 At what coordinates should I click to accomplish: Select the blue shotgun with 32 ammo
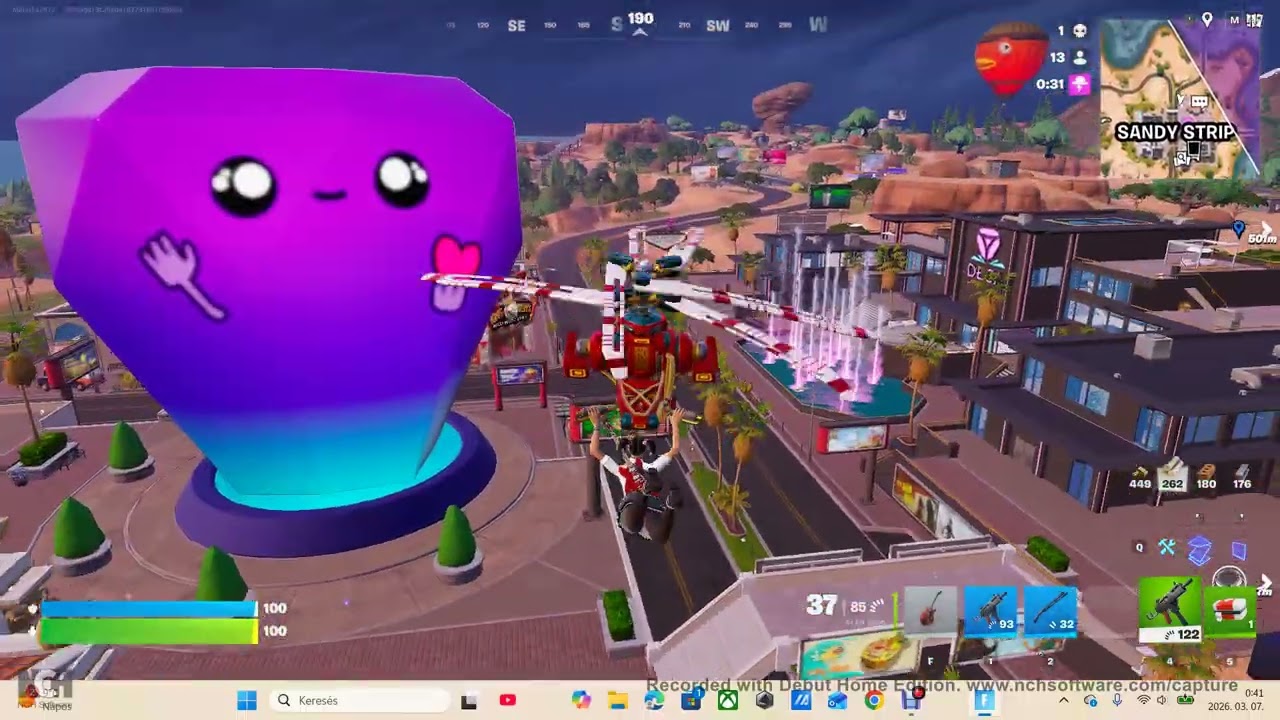[x=1051, y=612]
